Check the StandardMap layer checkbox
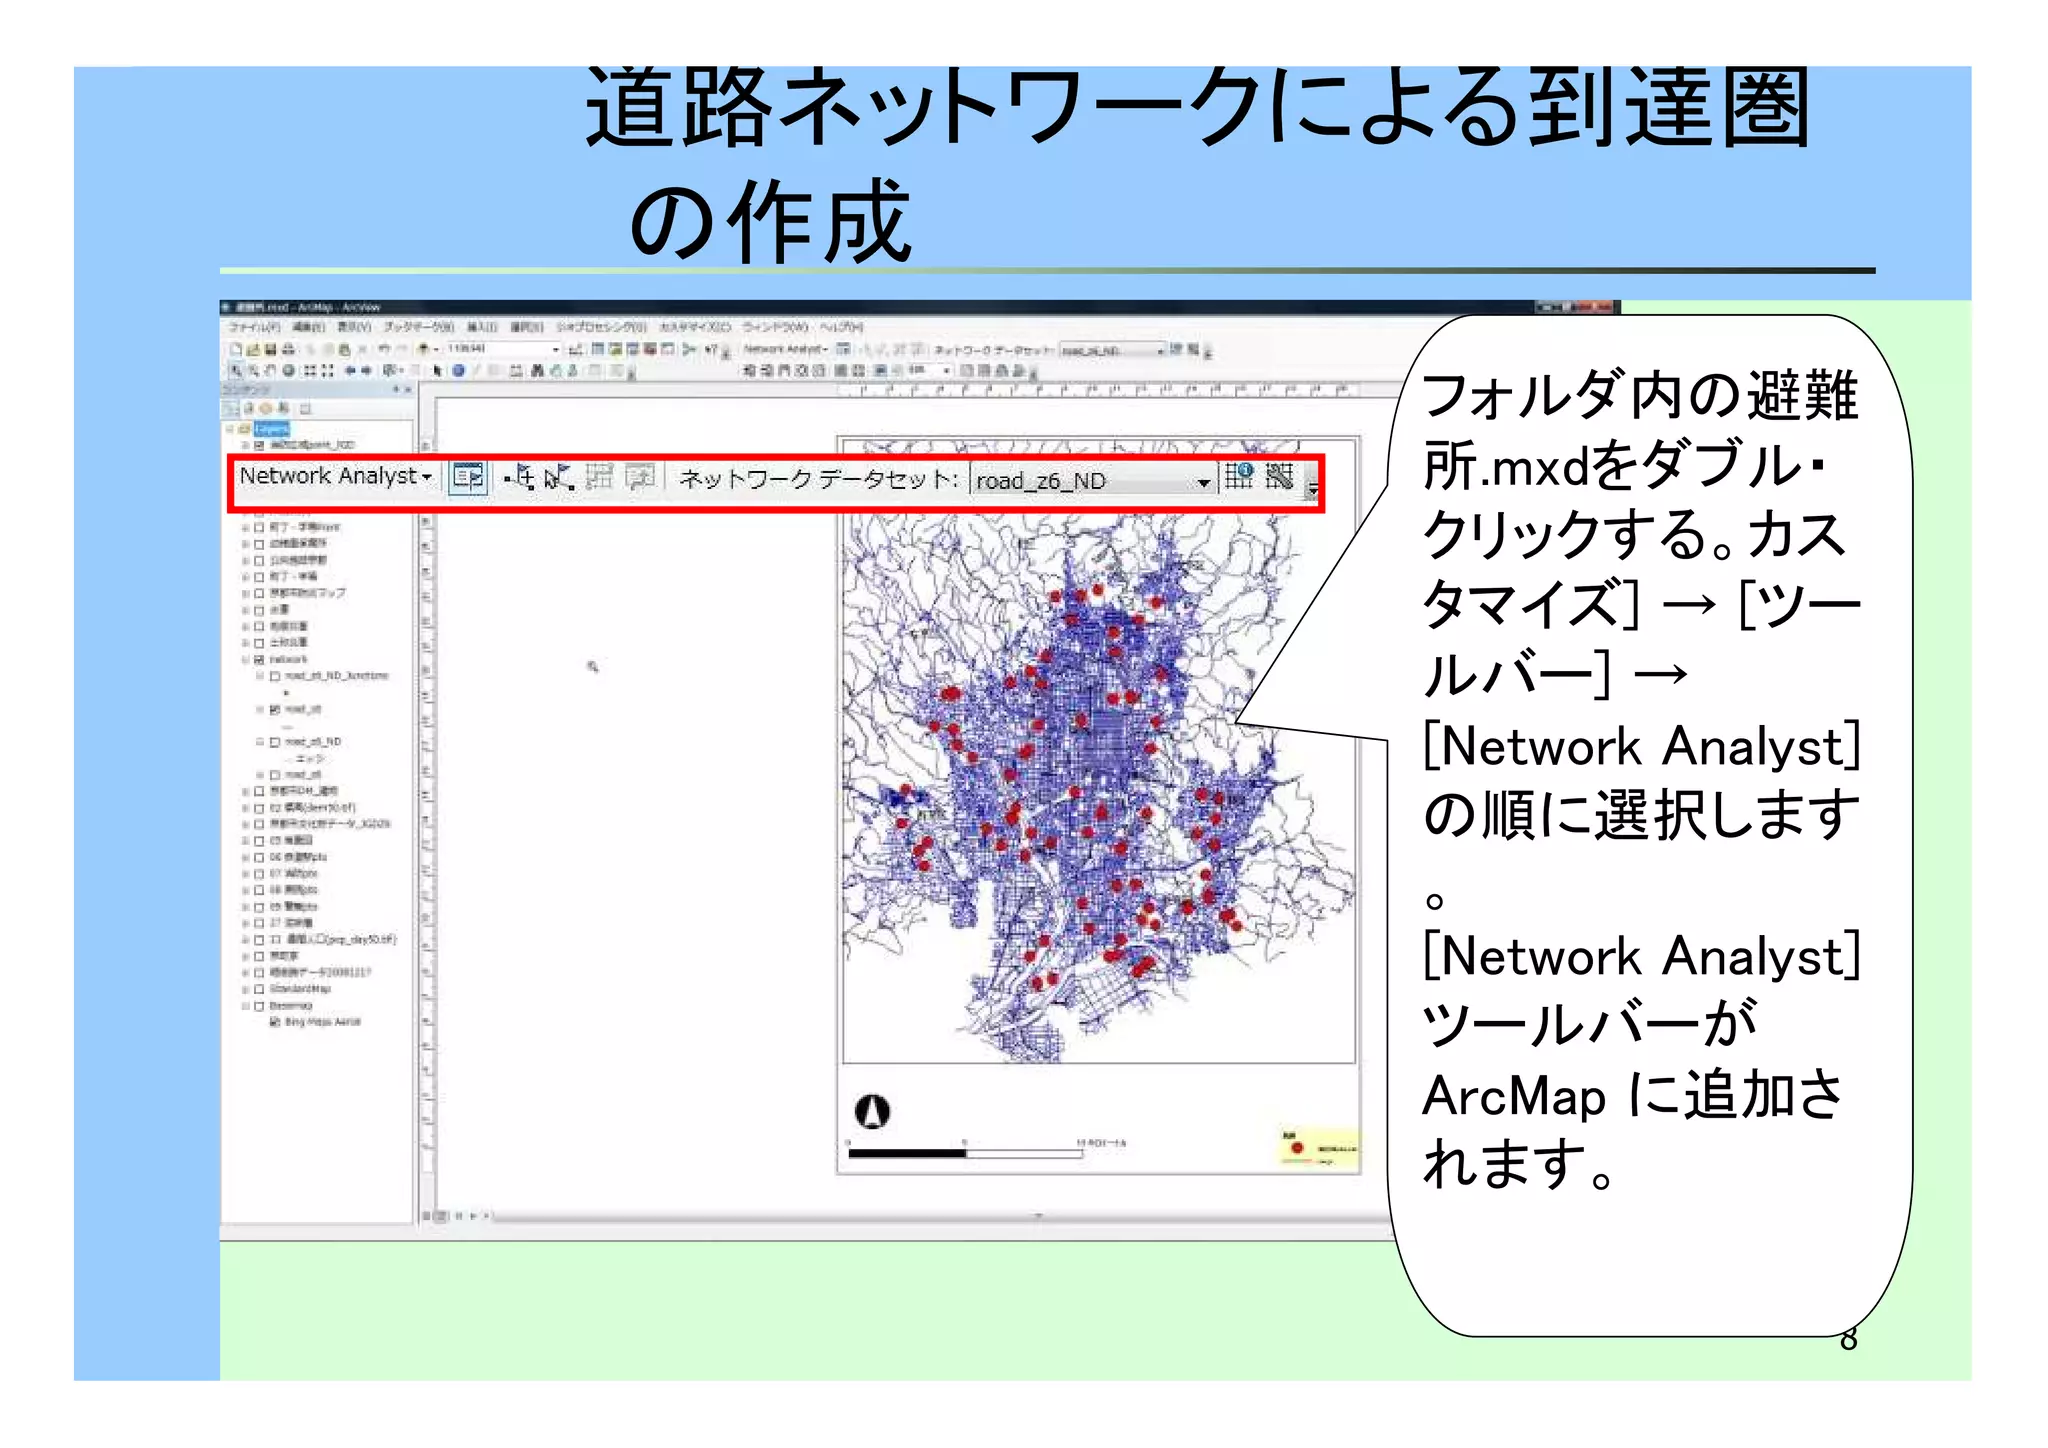2048x1448 pixels. [259, 989]
